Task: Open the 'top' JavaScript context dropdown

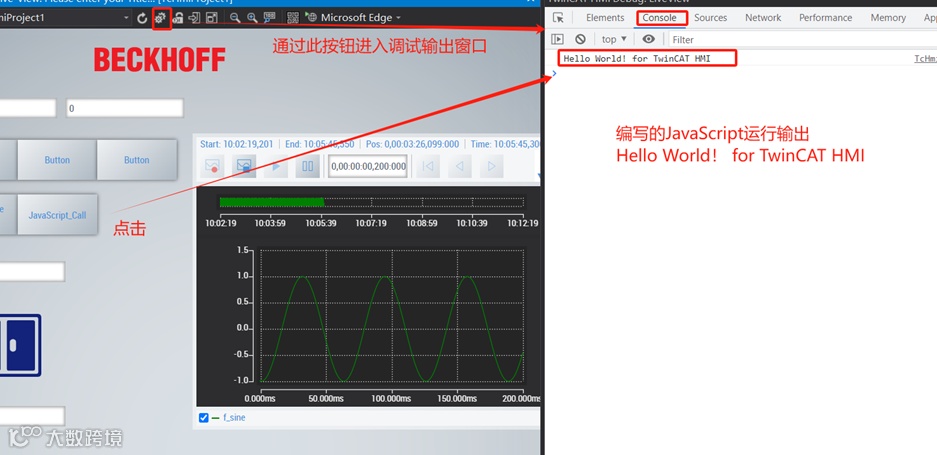Action: click(614, 39)
